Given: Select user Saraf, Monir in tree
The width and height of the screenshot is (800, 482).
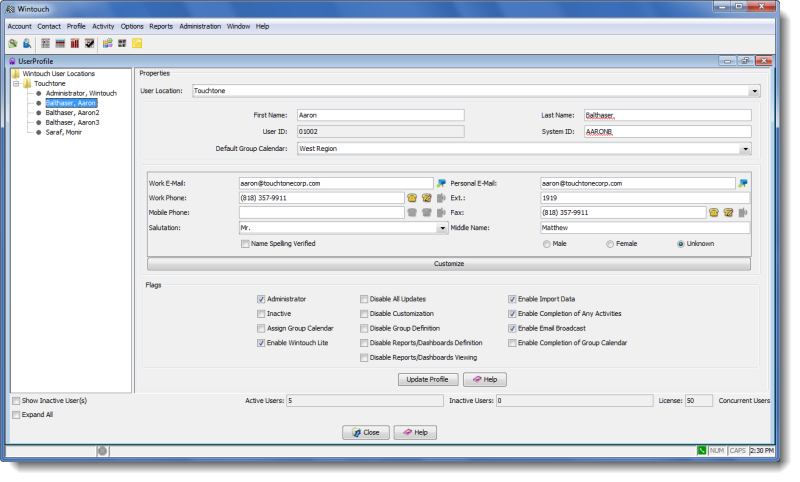Looking at the screenshot, I should click(64, 133).
